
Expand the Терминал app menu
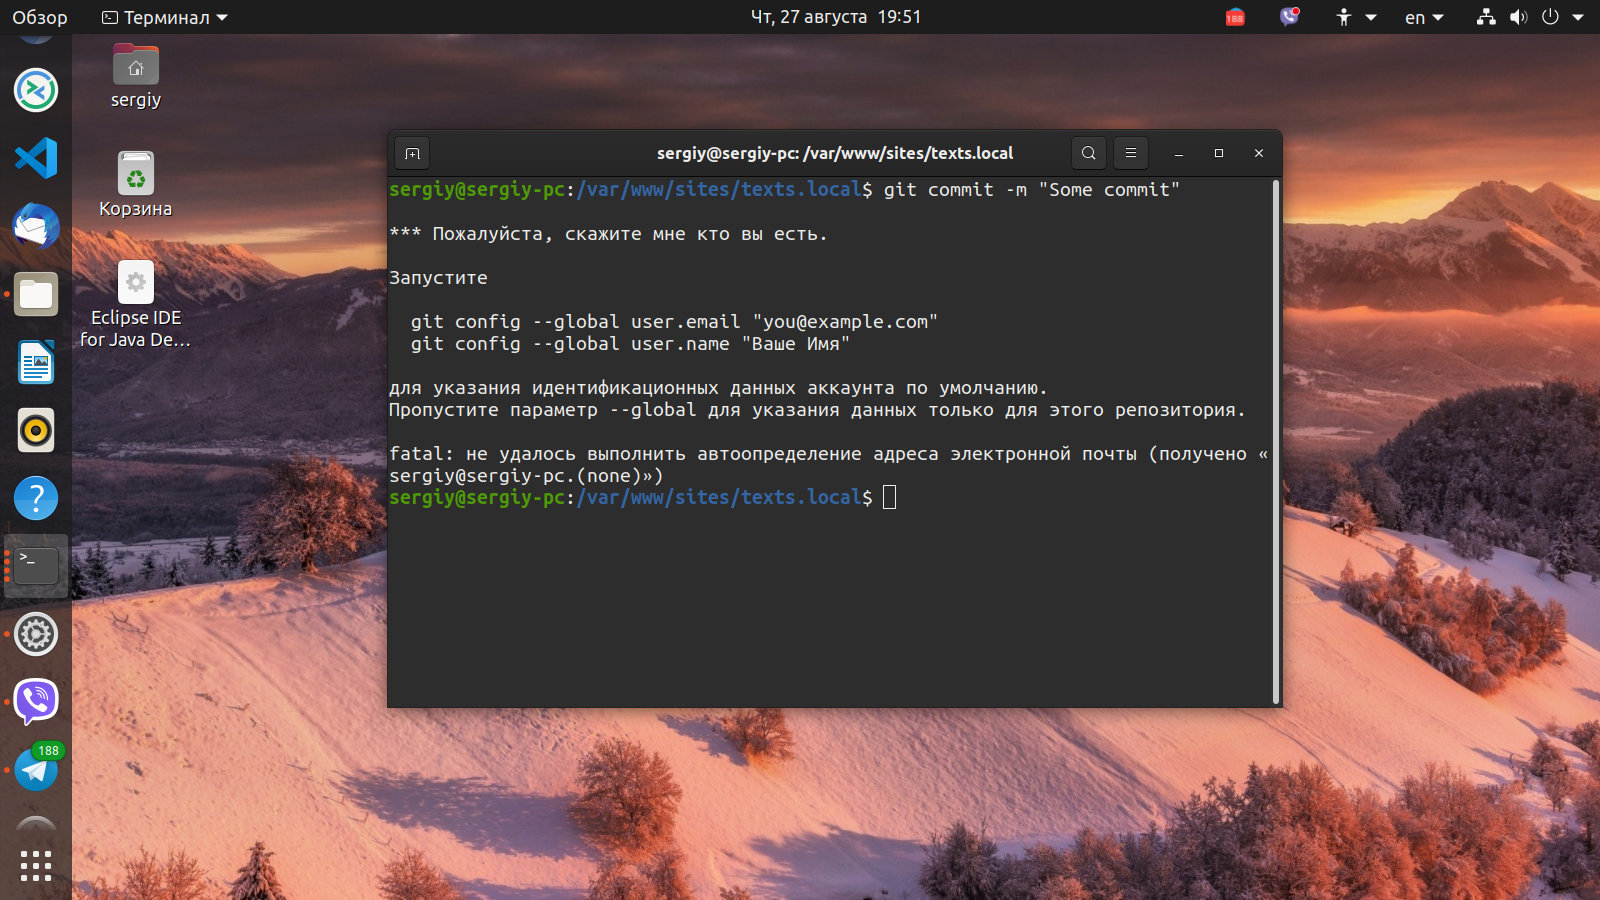tap(165, 17)
